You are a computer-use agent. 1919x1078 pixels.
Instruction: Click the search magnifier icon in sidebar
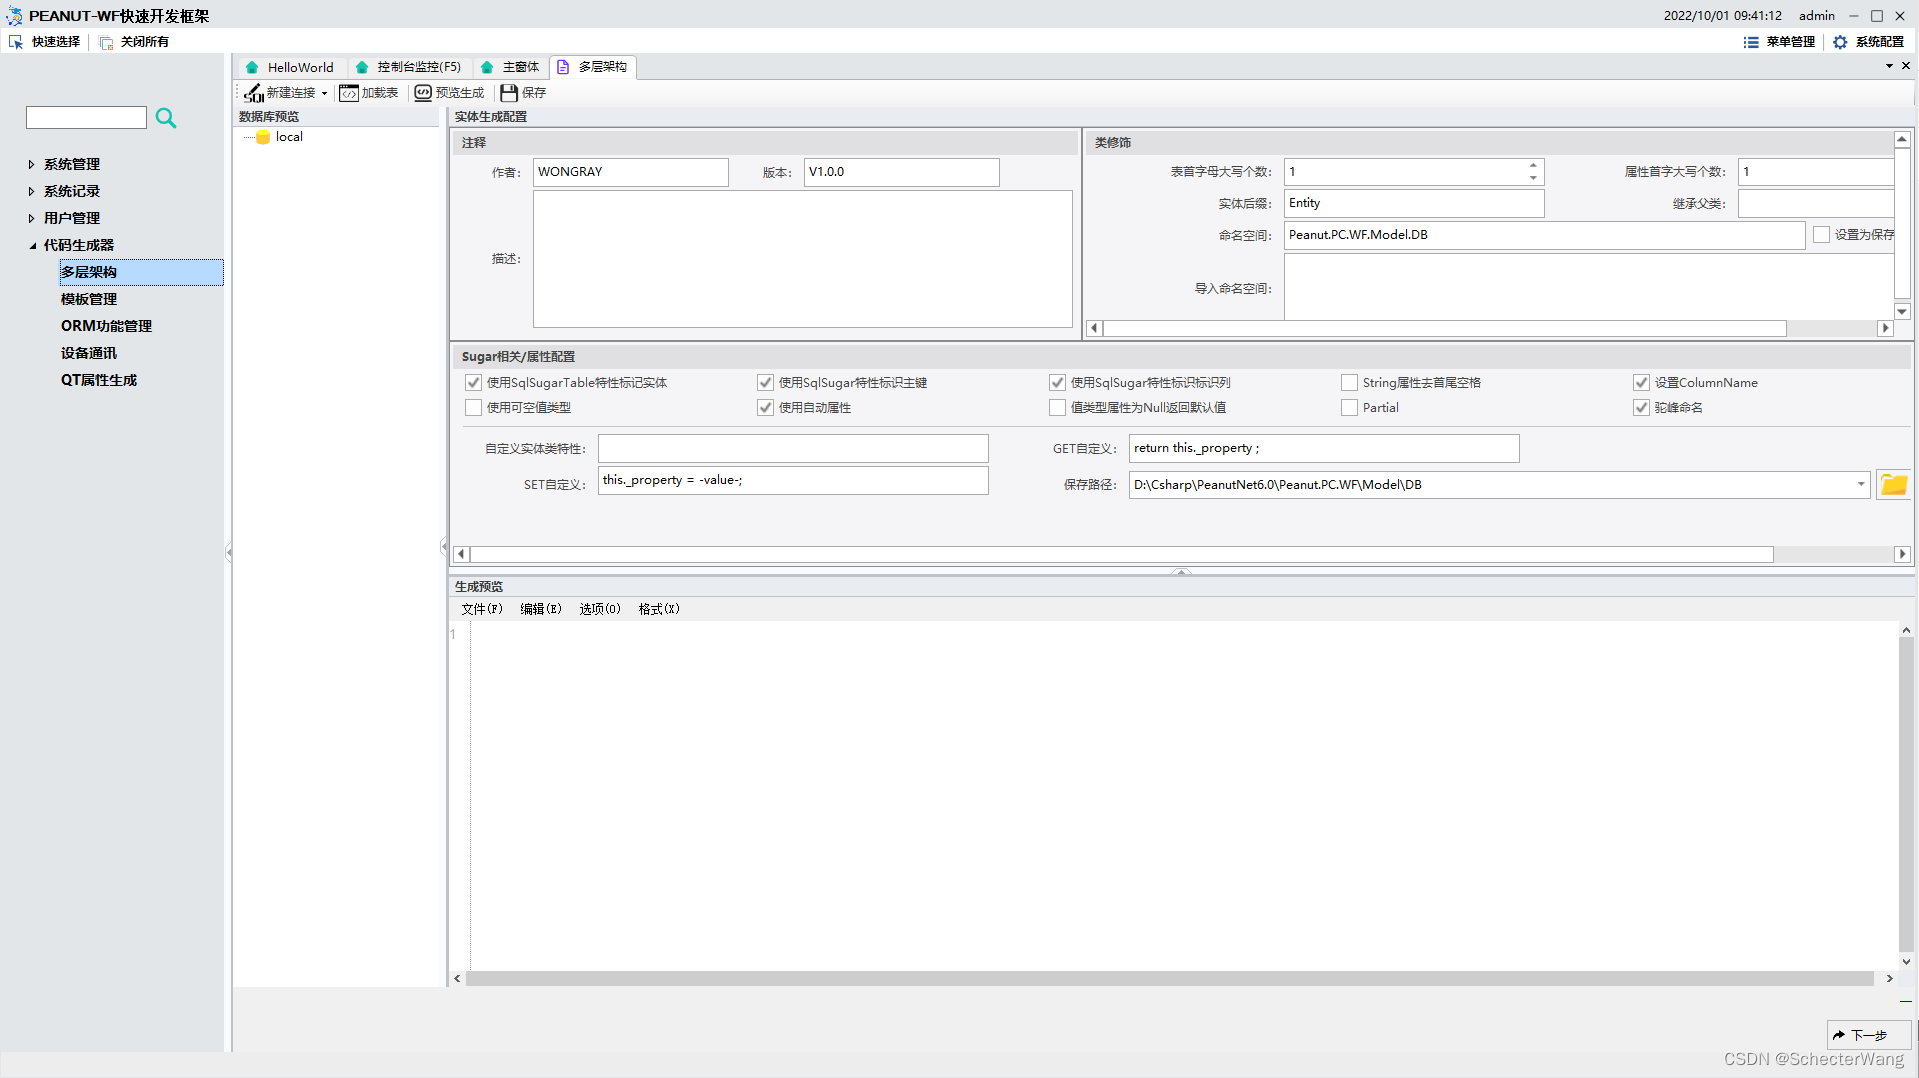click(x=166, y=118)
